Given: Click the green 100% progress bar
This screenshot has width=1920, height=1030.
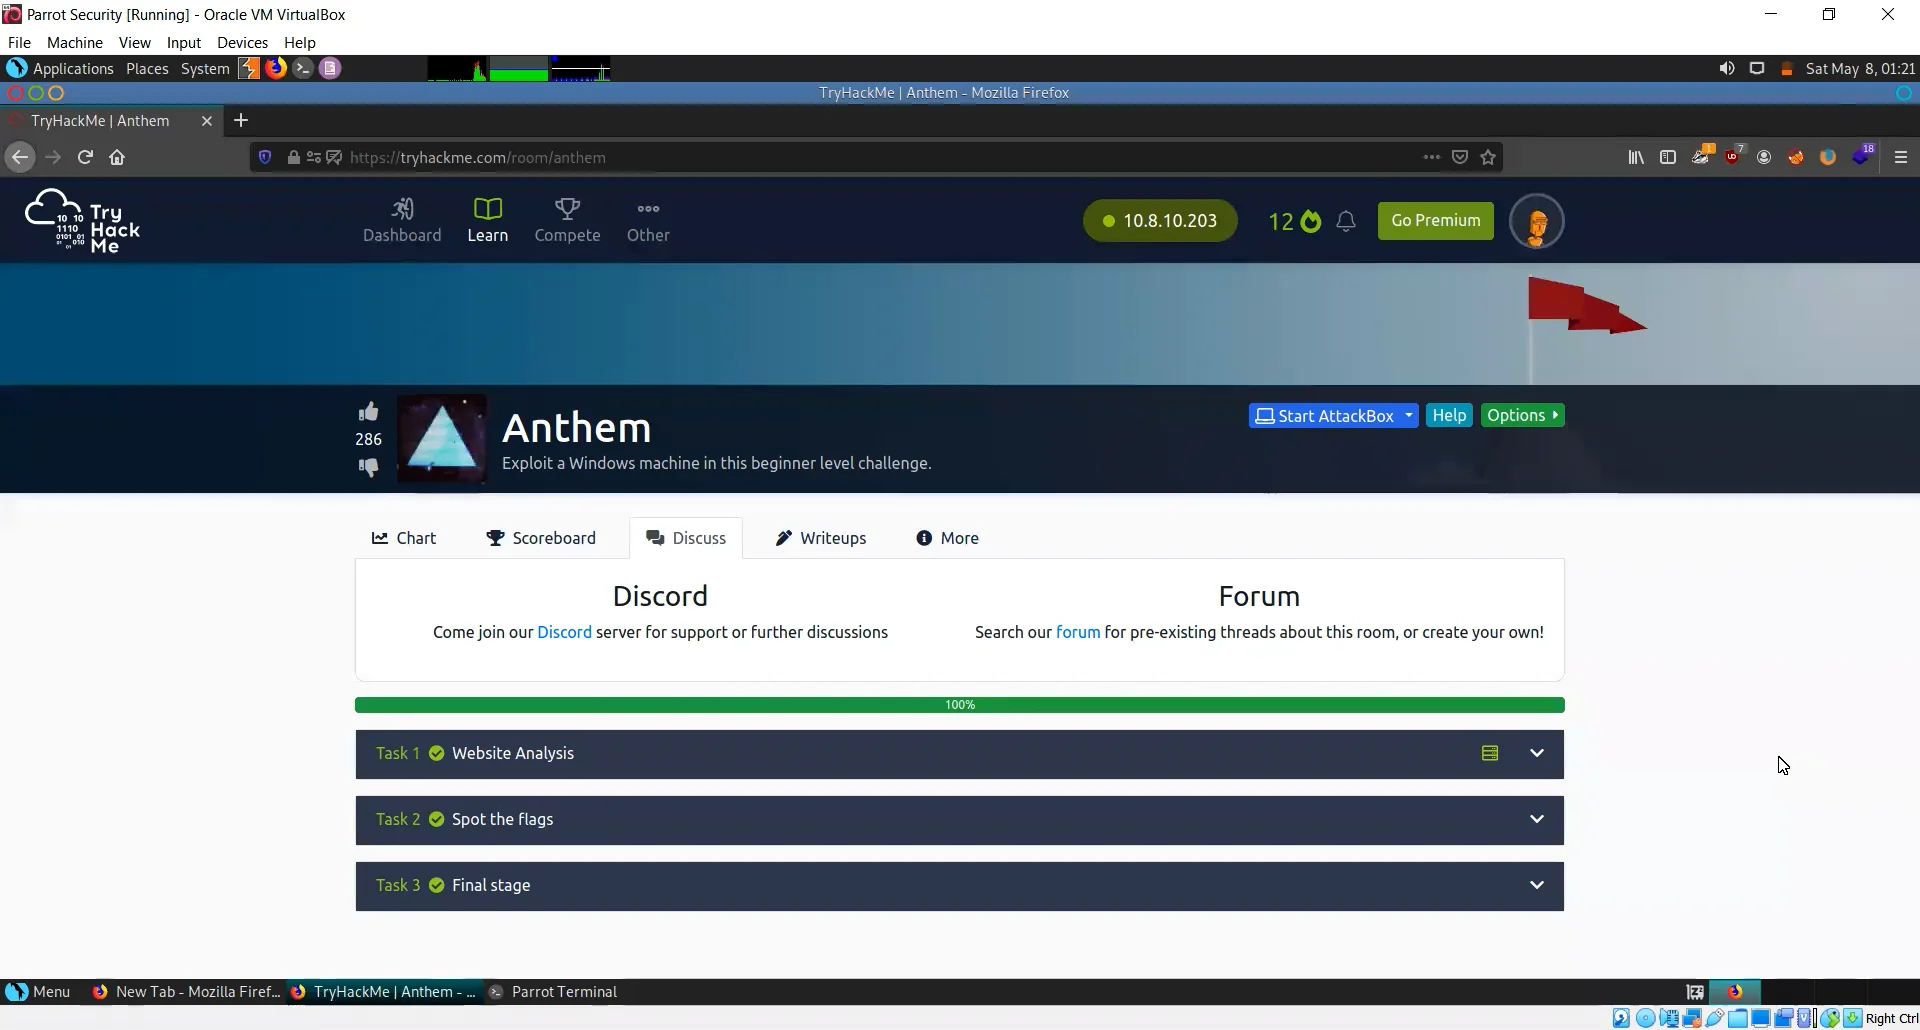Looking at the screenshot, I should tap(959, 705).
